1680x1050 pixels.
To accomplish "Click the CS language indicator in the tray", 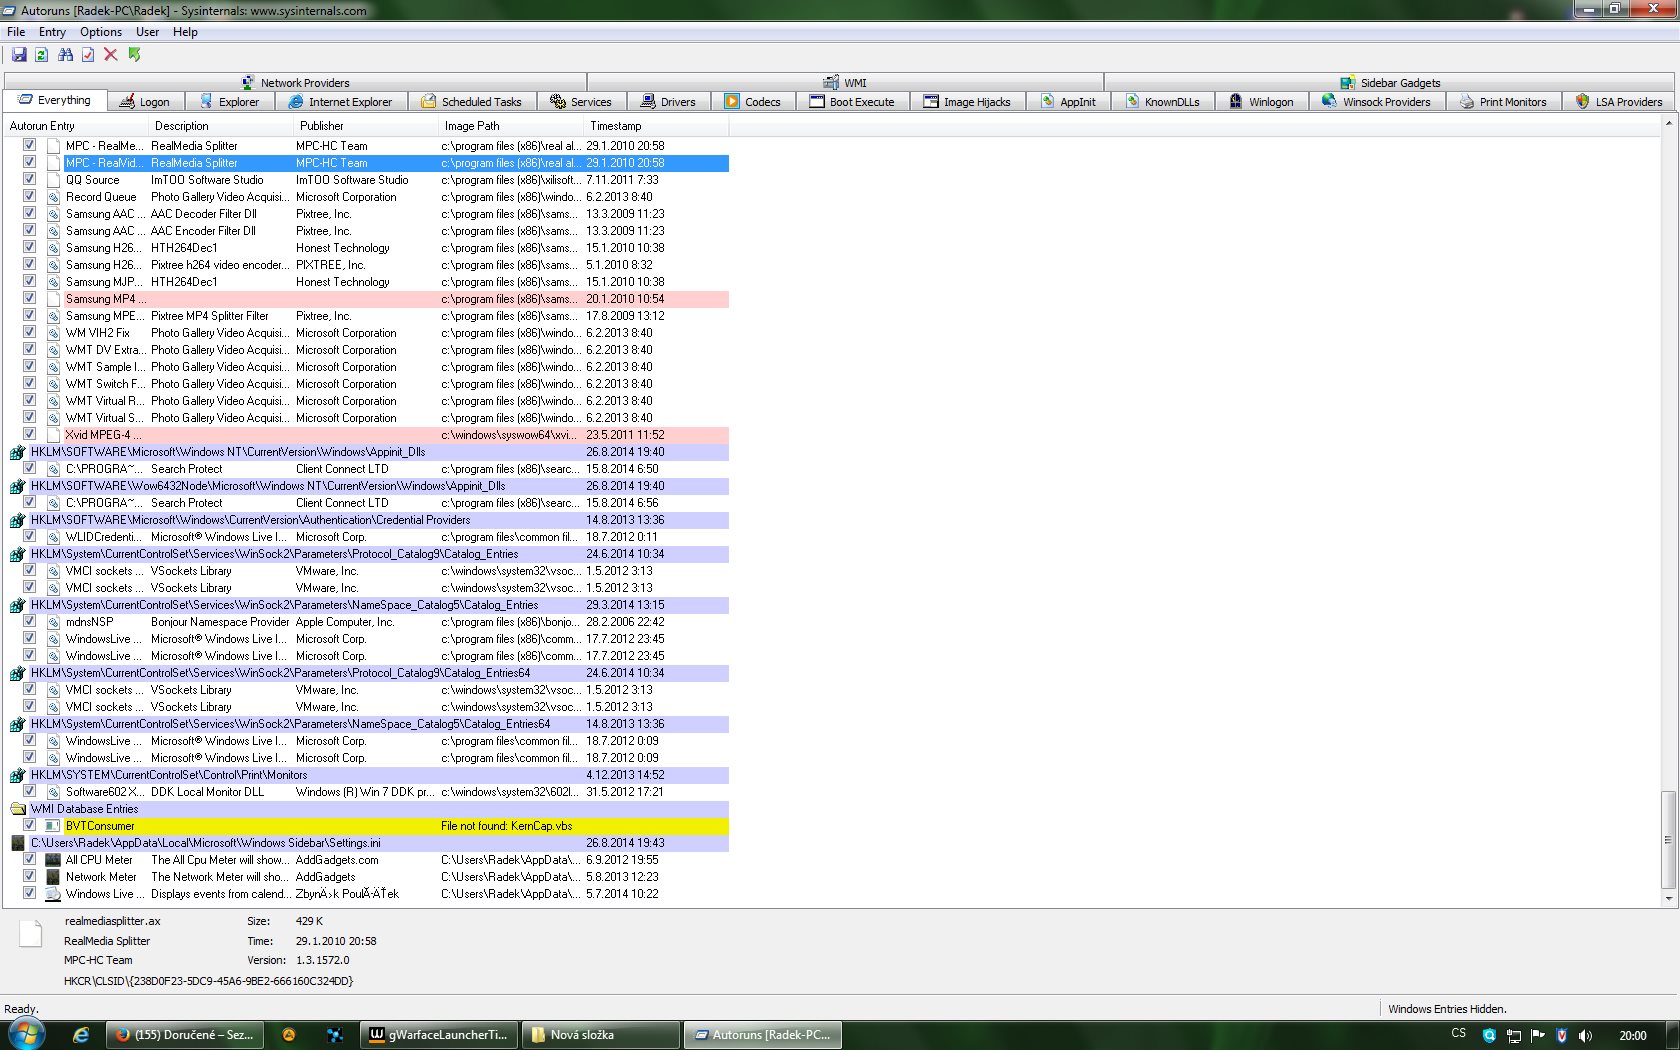I will coord(1459,1034).
